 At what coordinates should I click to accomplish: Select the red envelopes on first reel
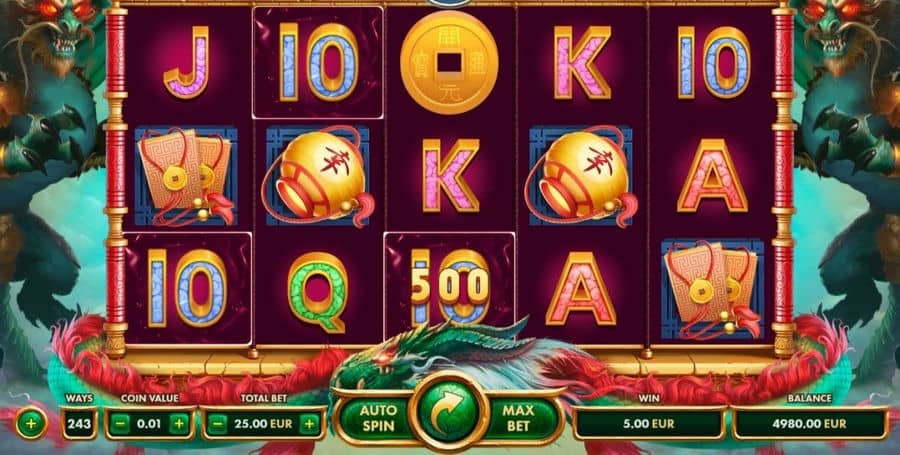(x=185, y=176)
